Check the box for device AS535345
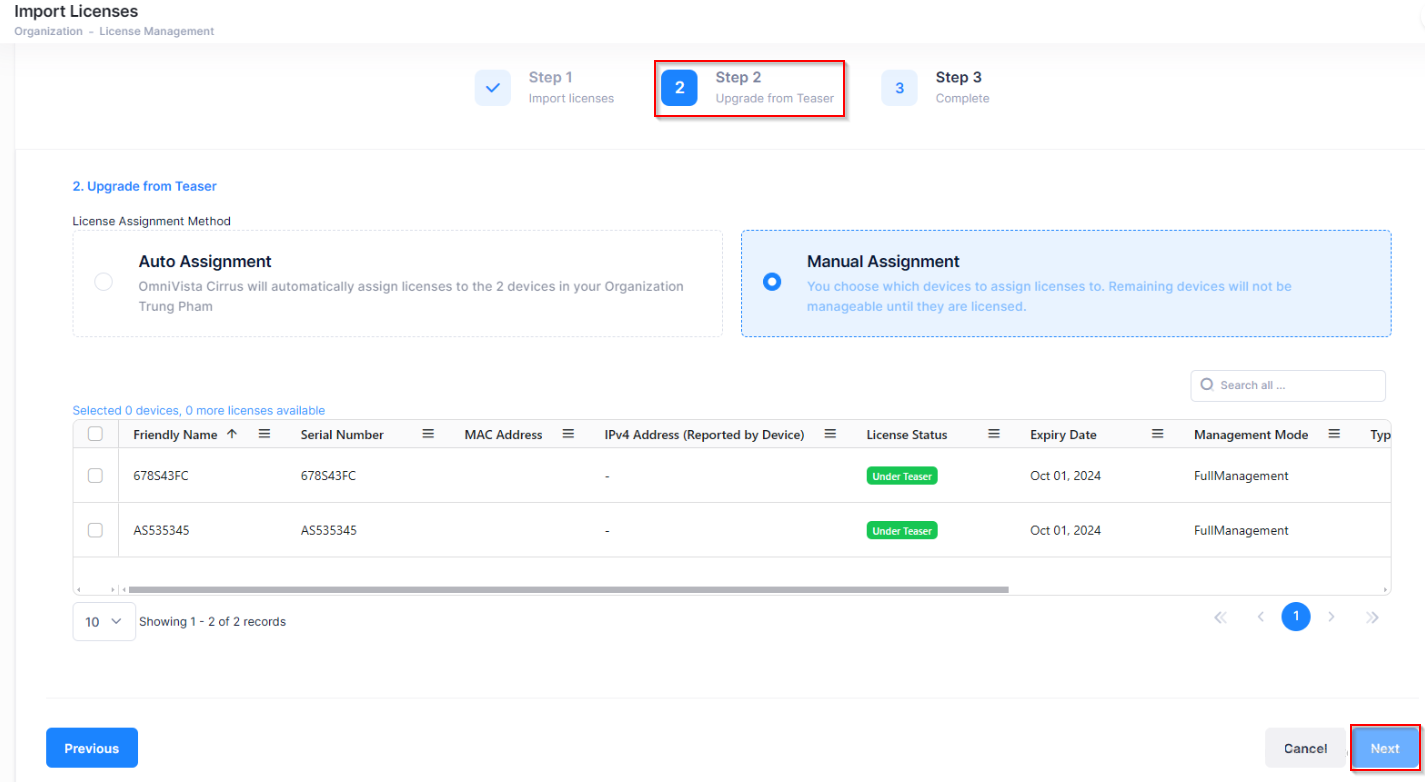Viewport: 1425px width, 782px height. click(95, 530)
